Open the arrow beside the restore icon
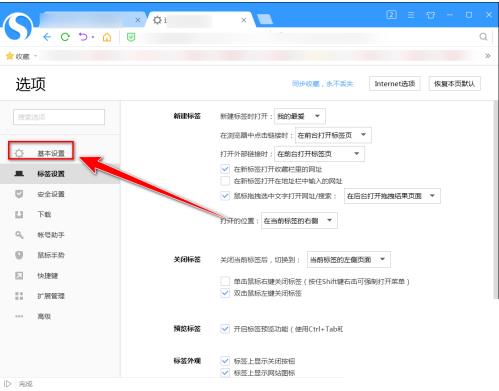 [x=93, y=37]
